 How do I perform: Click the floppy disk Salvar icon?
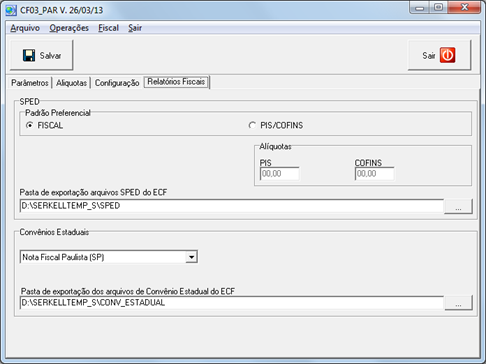(29, 56)
